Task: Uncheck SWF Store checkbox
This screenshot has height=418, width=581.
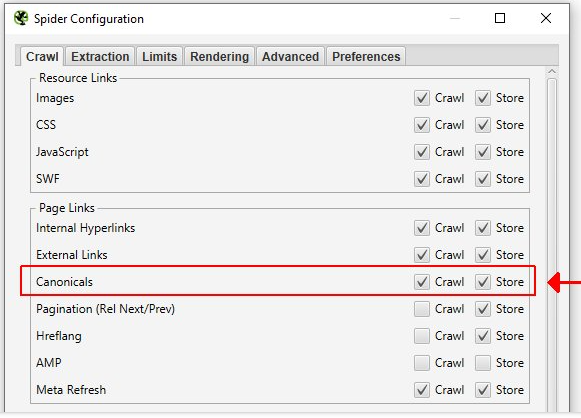Action: pos(483,179)
